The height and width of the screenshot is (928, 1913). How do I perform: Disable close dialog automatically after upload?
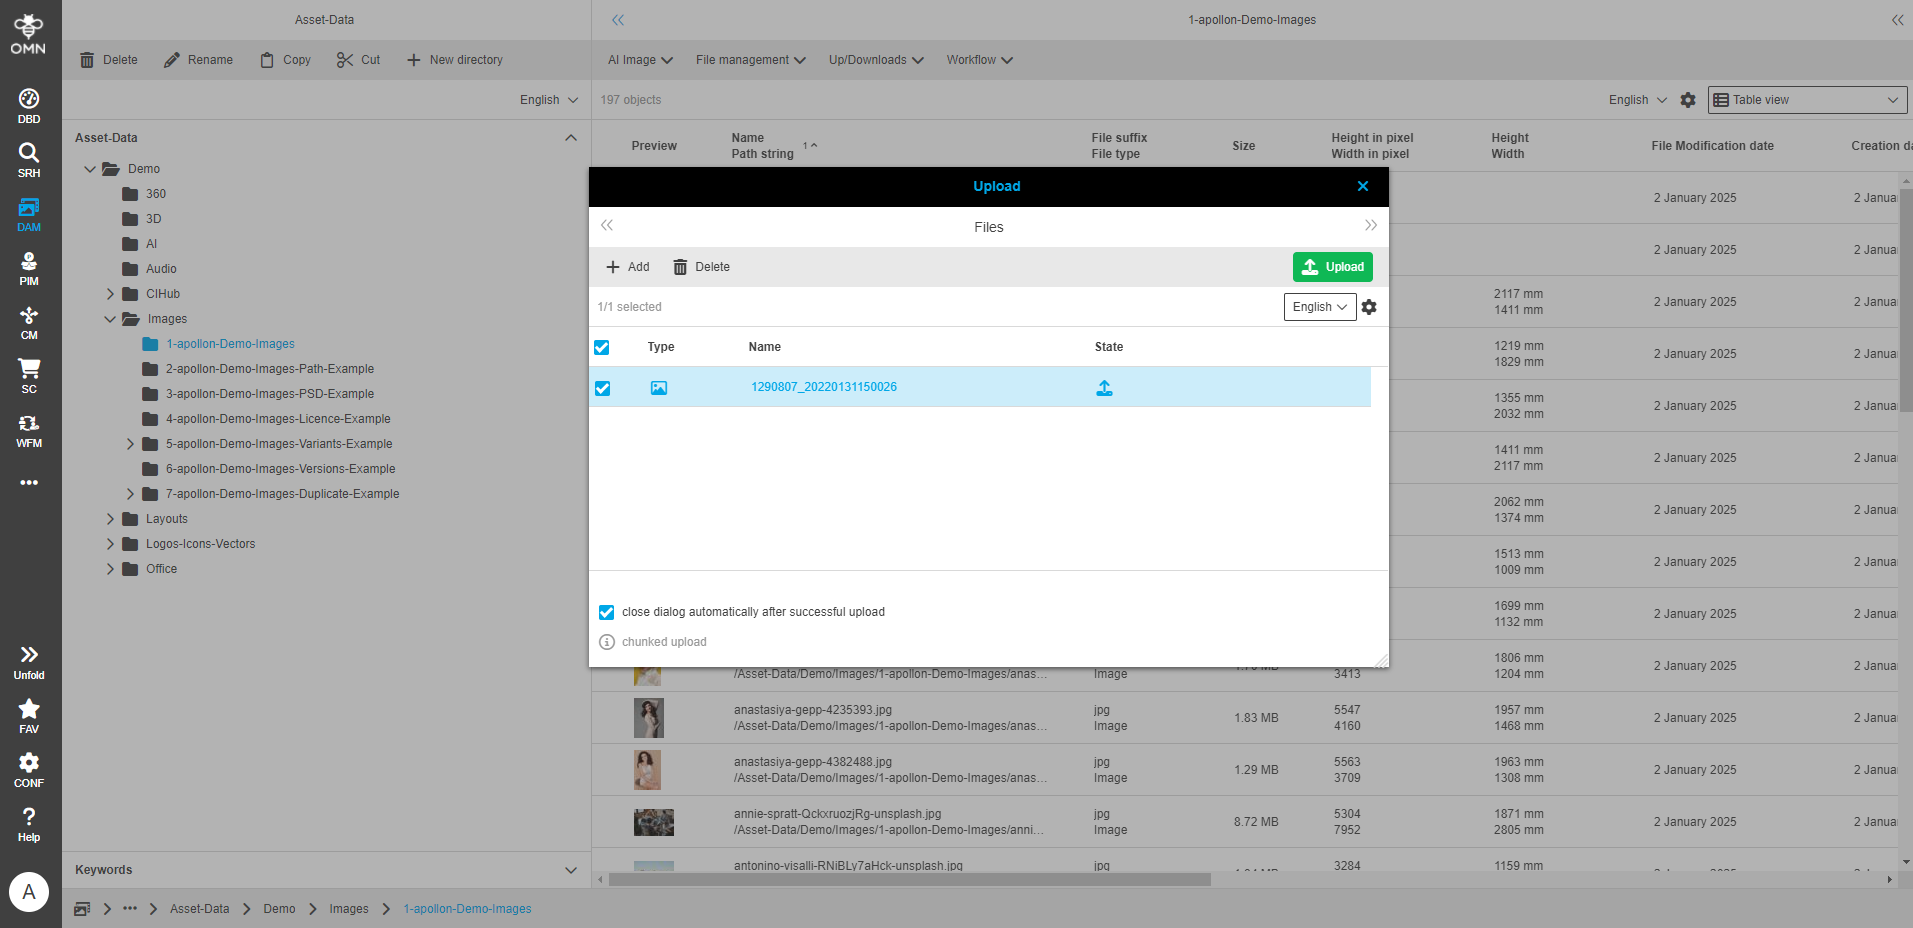[x=606, y=612]
